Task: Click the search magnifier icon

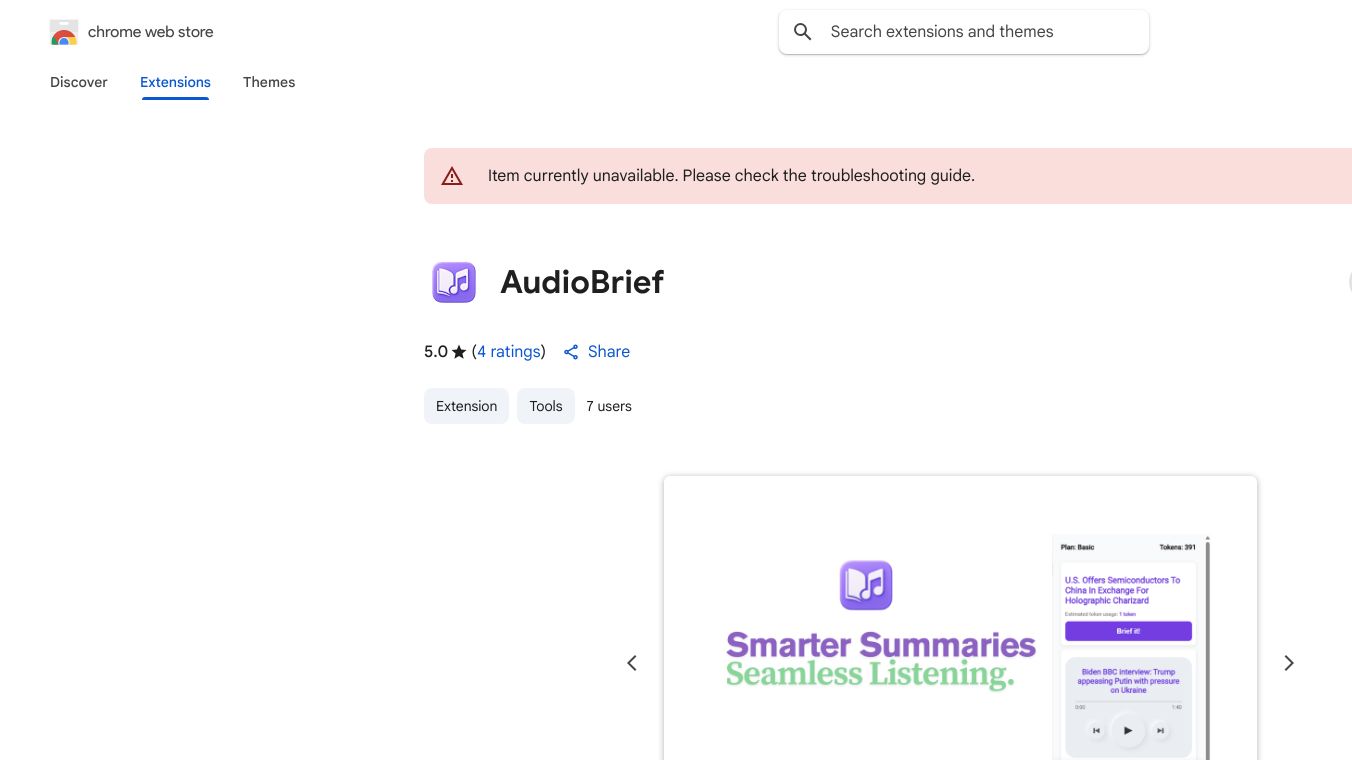Action: click(802, 32)
